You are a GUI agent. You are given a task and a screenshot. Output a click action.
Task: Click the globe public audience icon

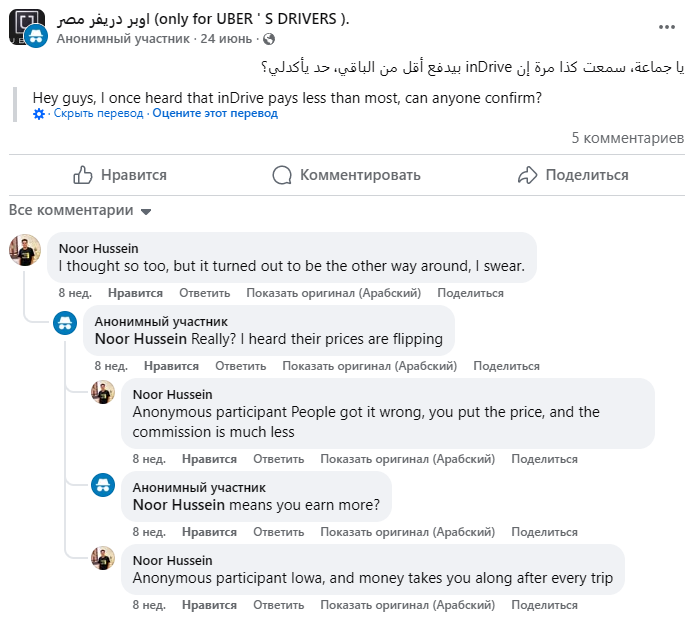[269, 39]
